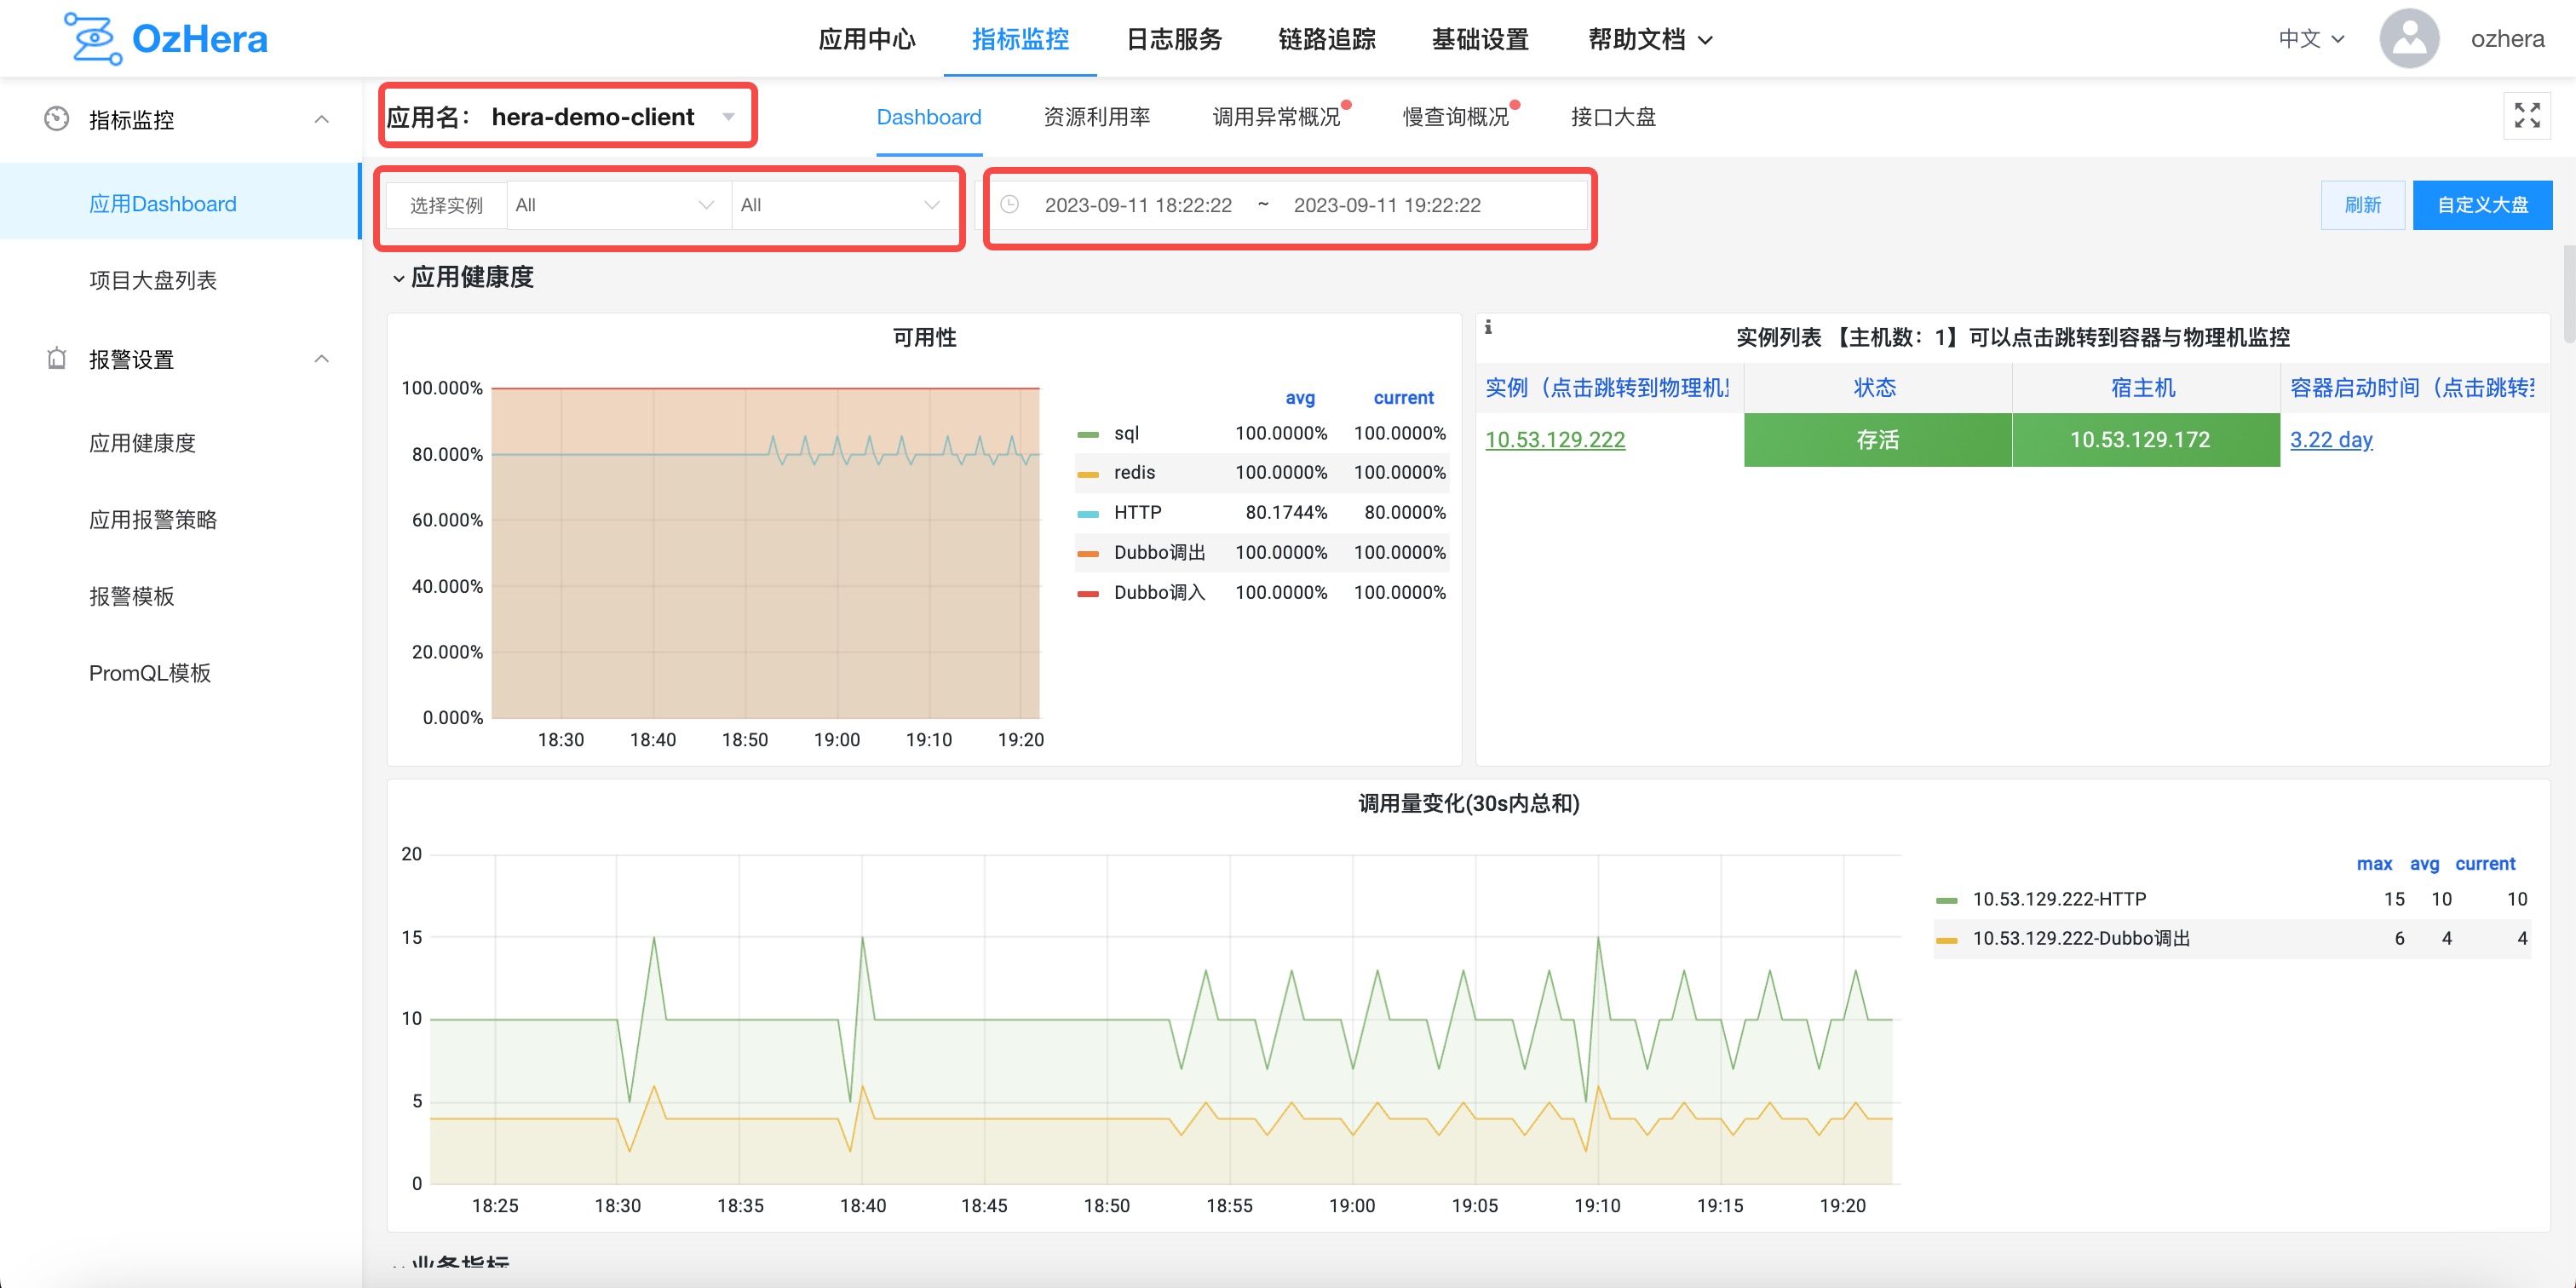Click the 自定义大盘 button
The image size is (2576, 1288).
coord(2482,205)
